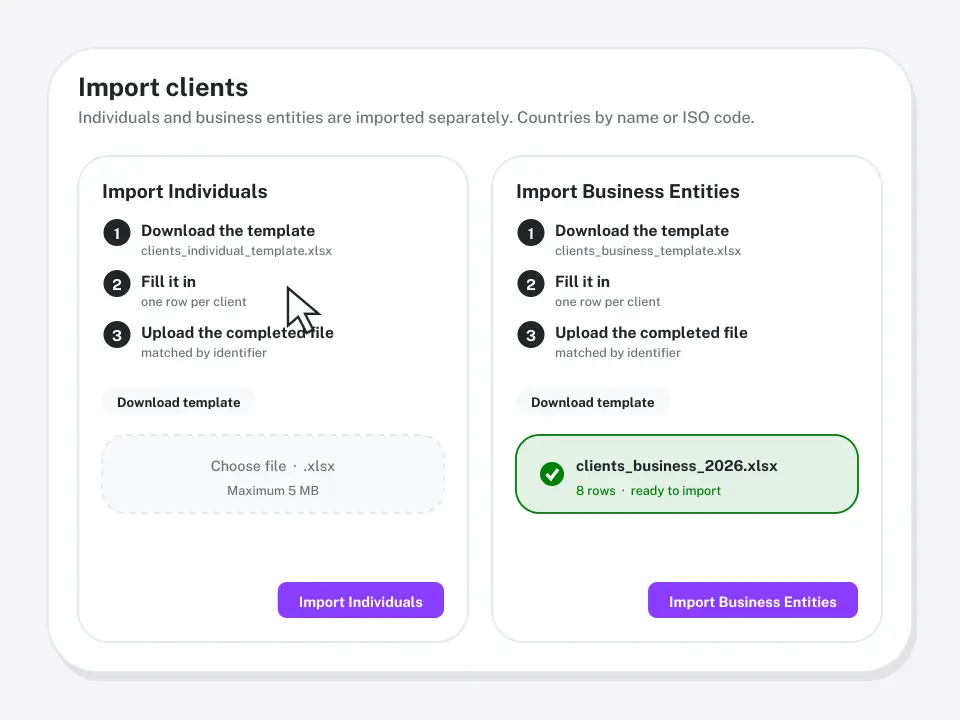
Task: Click the '8 rows · ready to import' status
Action: [x=648, y=490]
